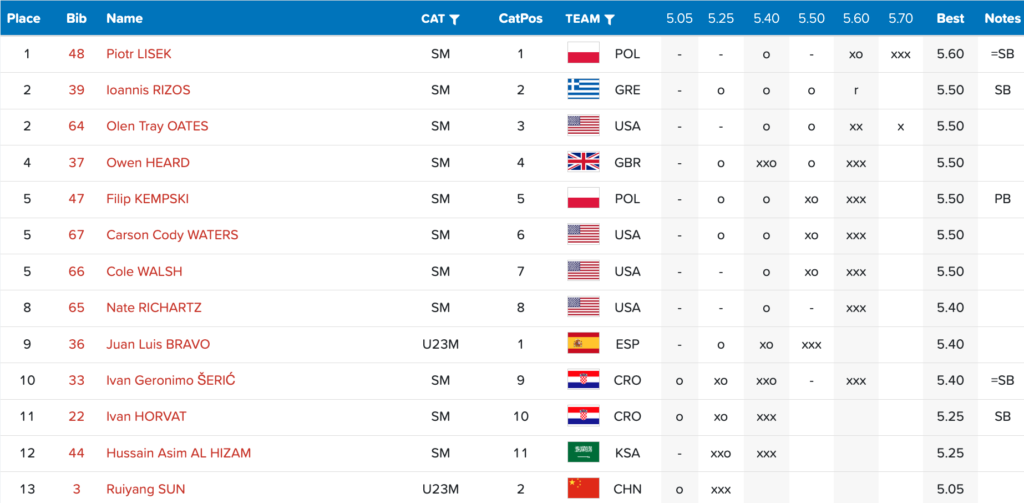Click the 5.70 height column header
1024x503 pixels.
901,19
